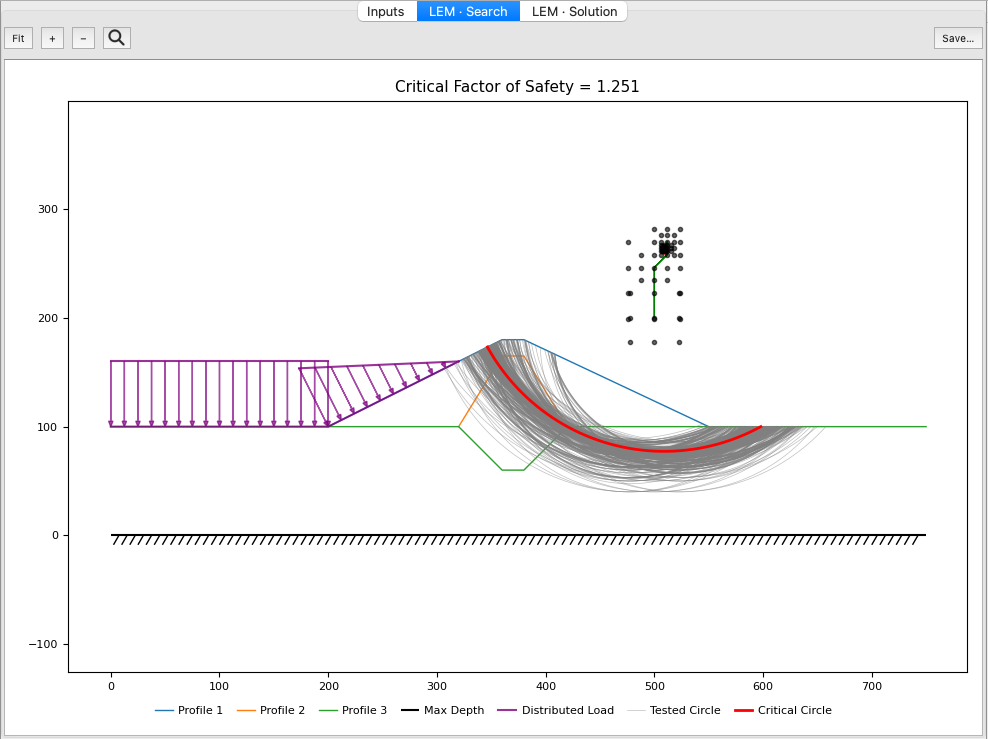Screen dimensions: 988x739
Task: Click the Tested Circle legend entry
Action: 674,710
